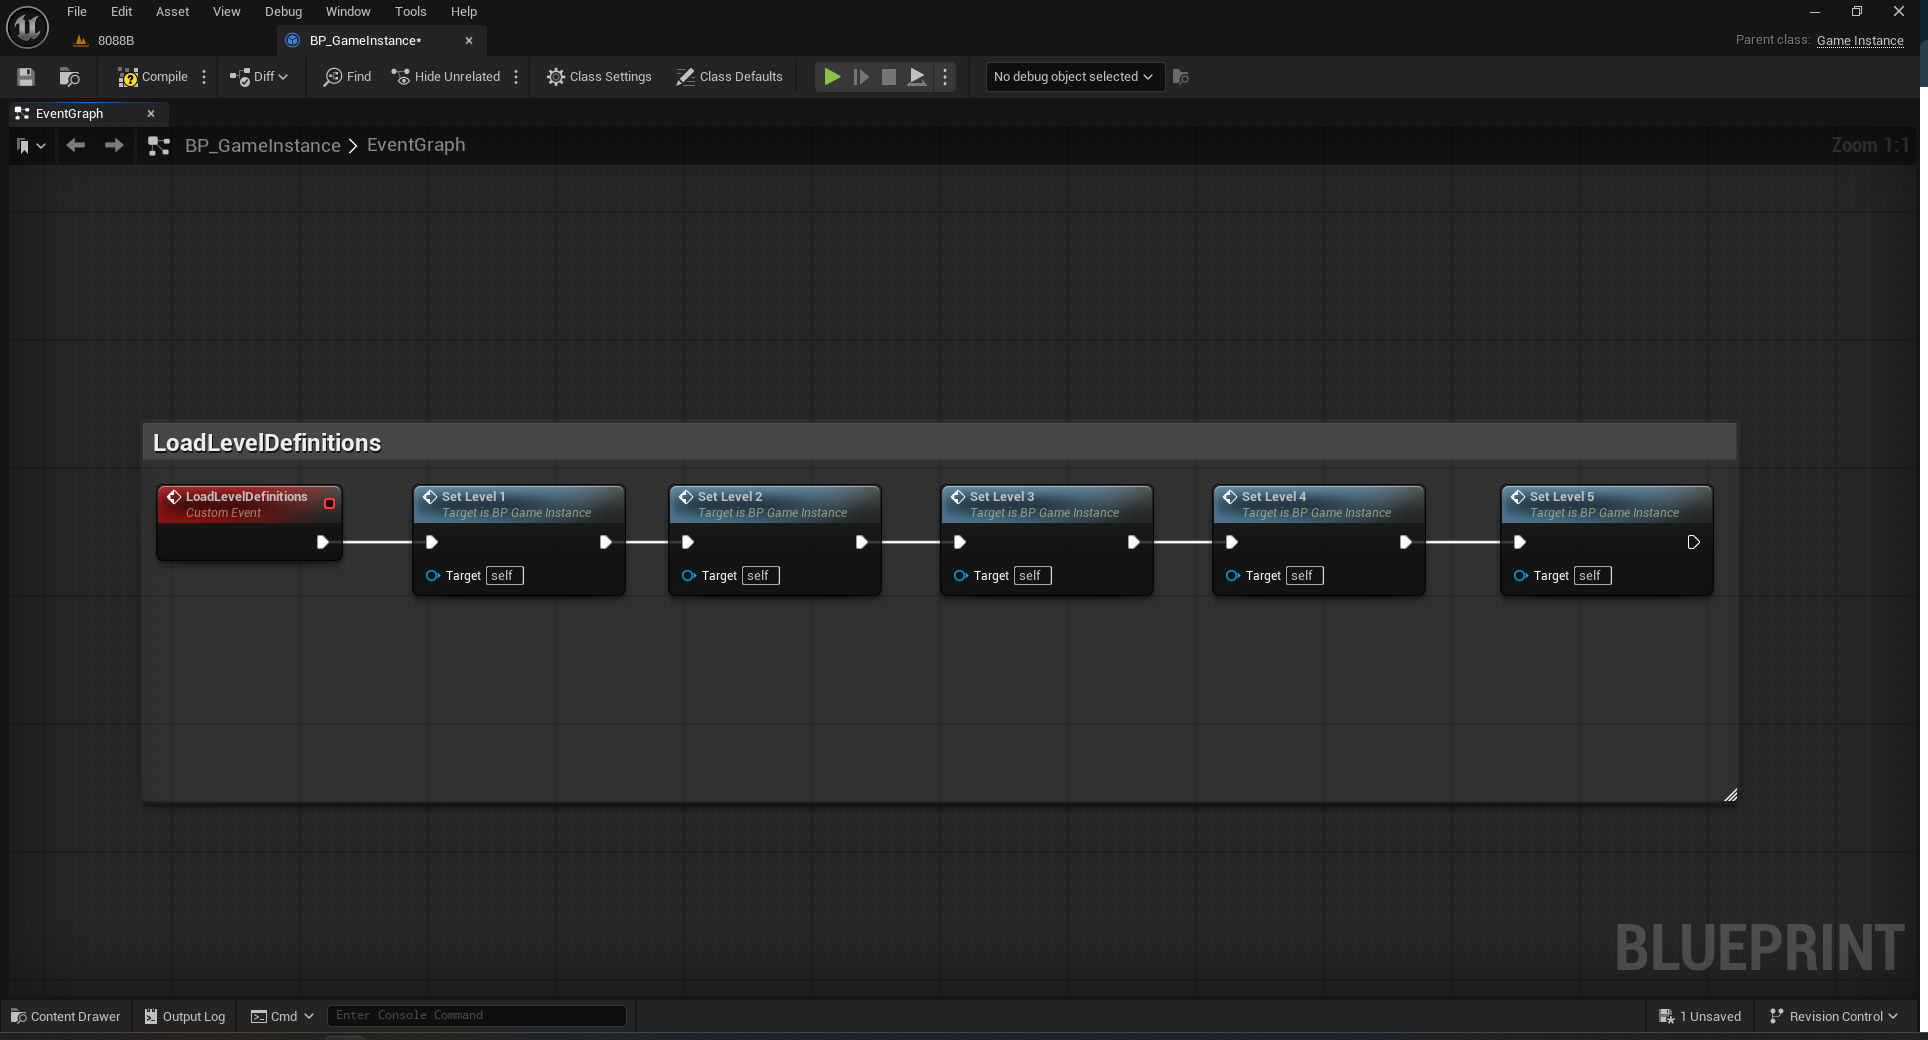
Task: Open the Diff dropdown
Action: [x=259, y=77]
